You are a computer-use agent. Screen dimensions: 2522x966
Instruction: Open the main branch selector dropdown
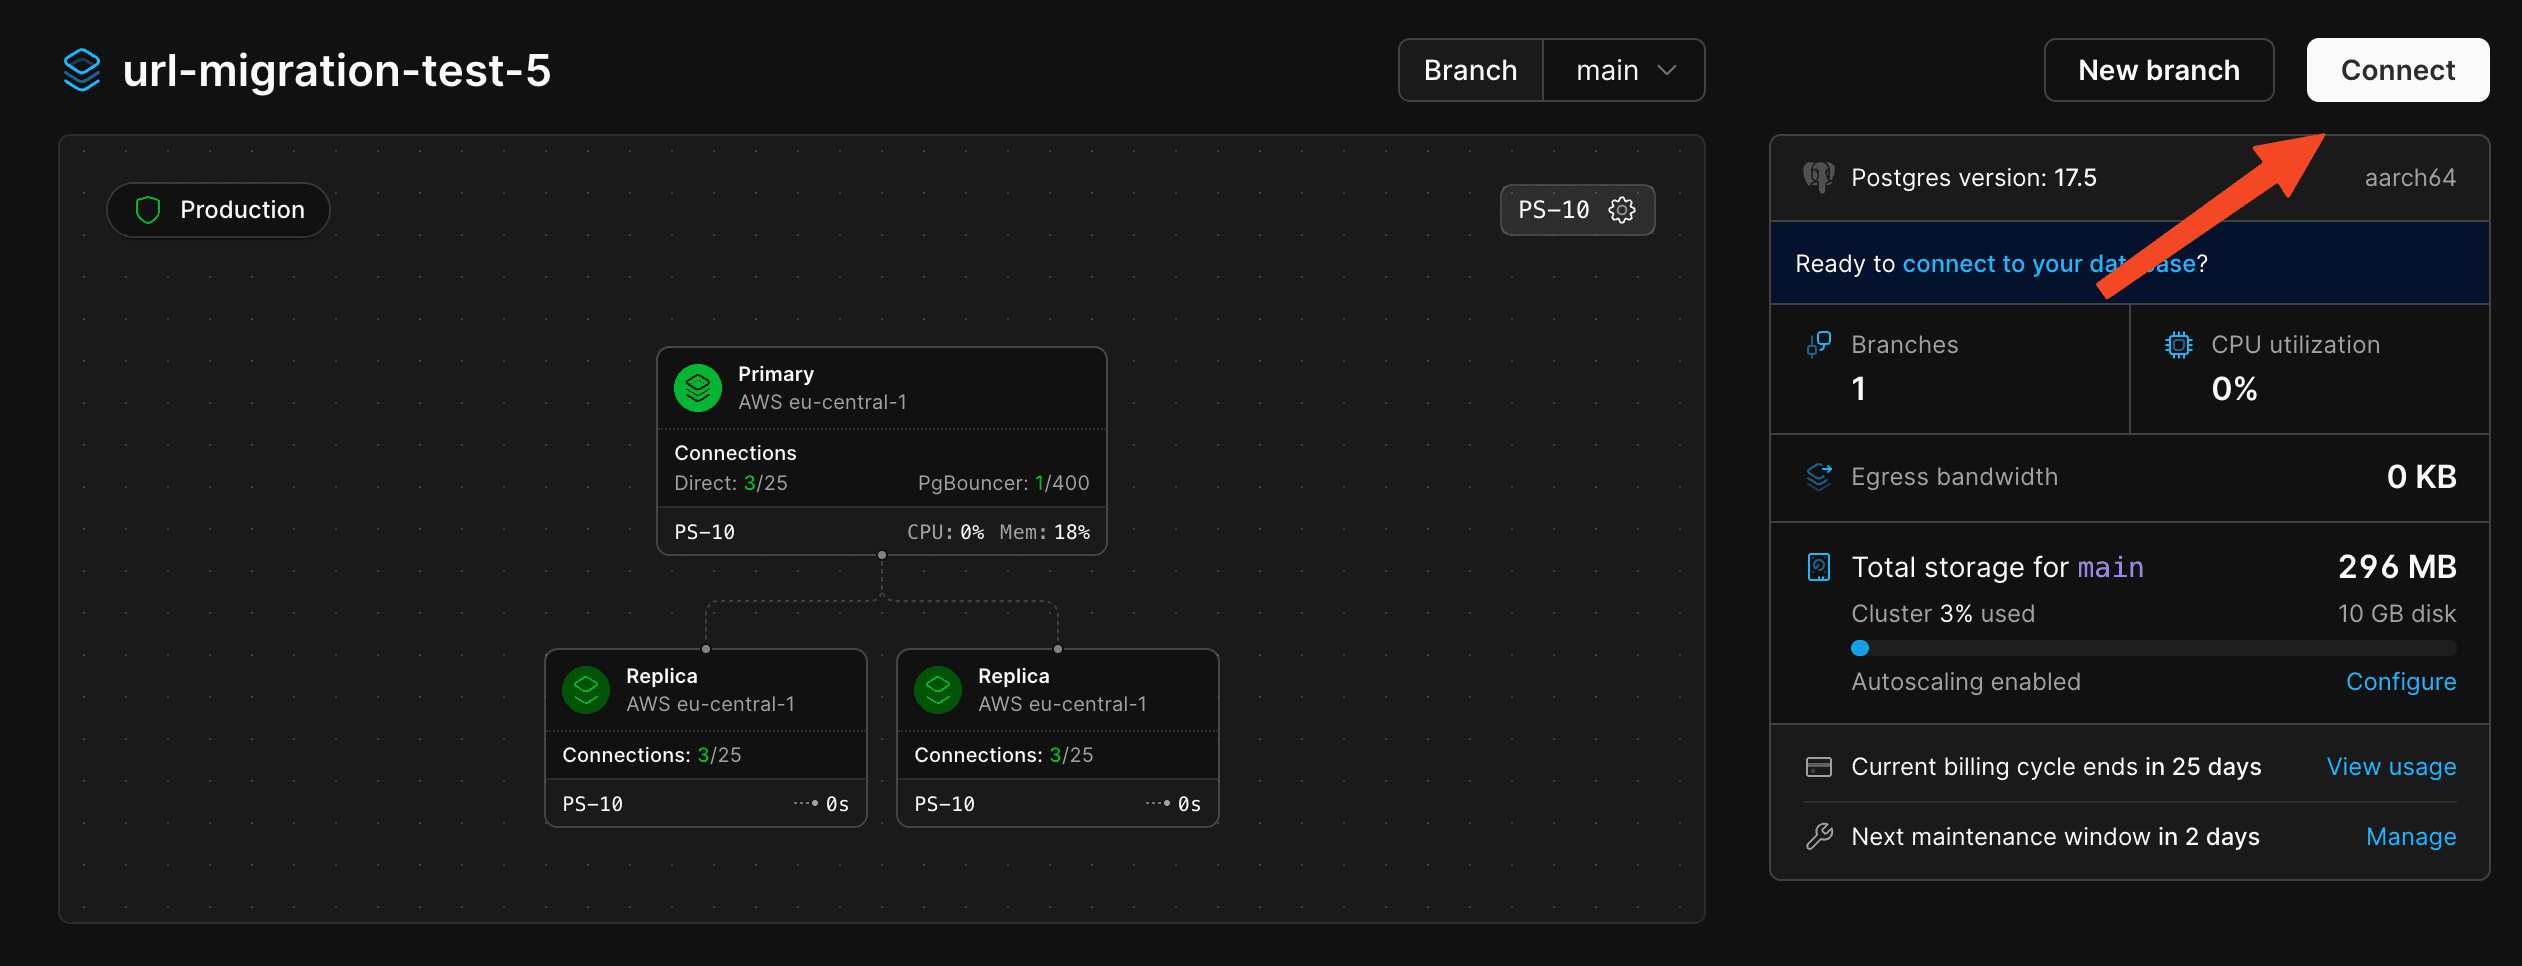tap(1622, 70)
